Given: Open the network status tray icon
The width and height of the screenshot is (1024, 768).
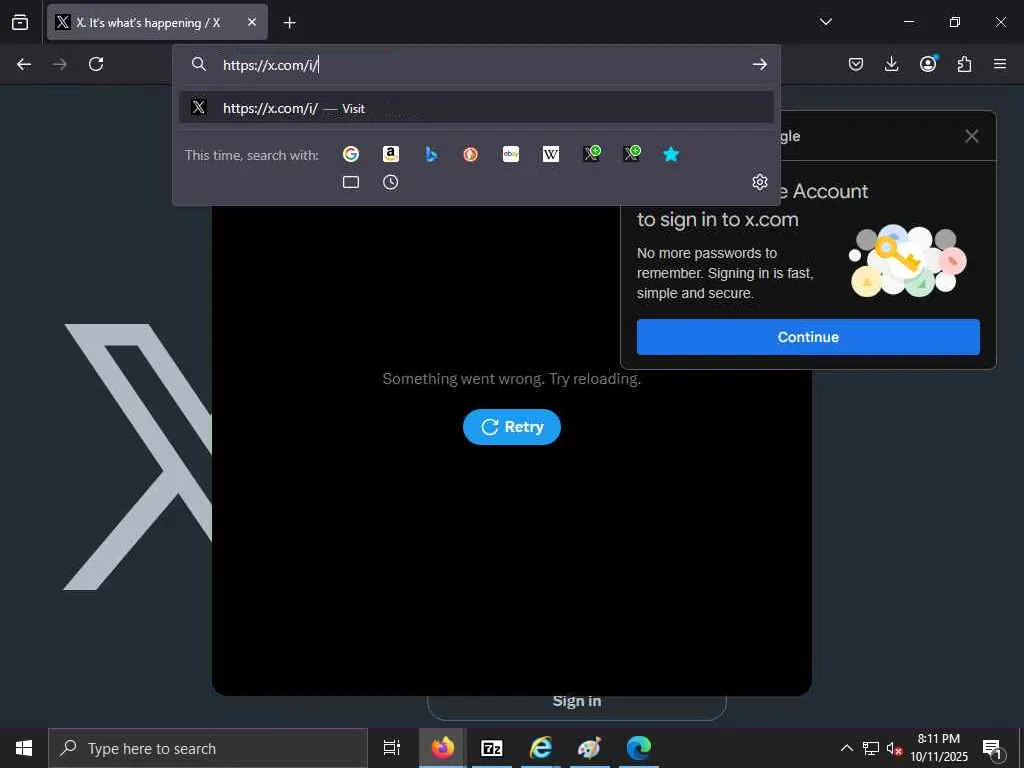Looking at the screenshot, I should (871, 748).
